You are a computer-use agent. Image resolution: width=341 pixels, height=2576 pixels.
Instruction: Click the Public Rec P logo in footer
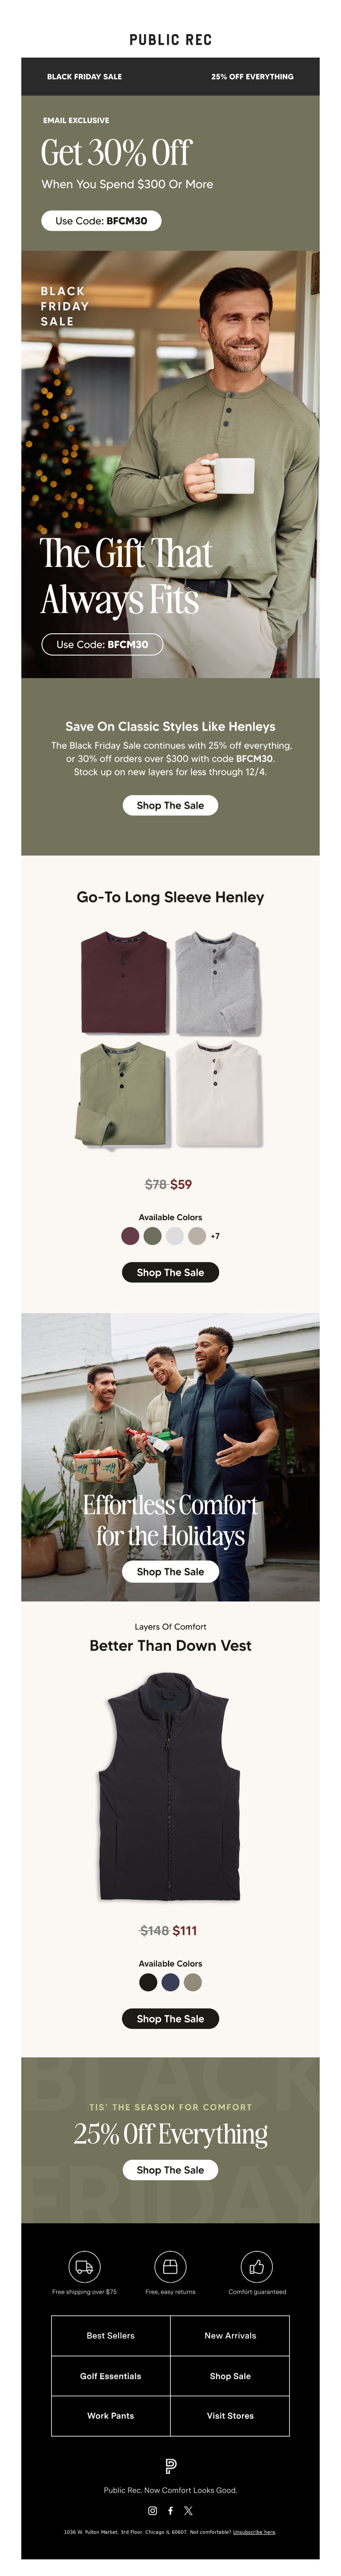[x=170, y=2466]
